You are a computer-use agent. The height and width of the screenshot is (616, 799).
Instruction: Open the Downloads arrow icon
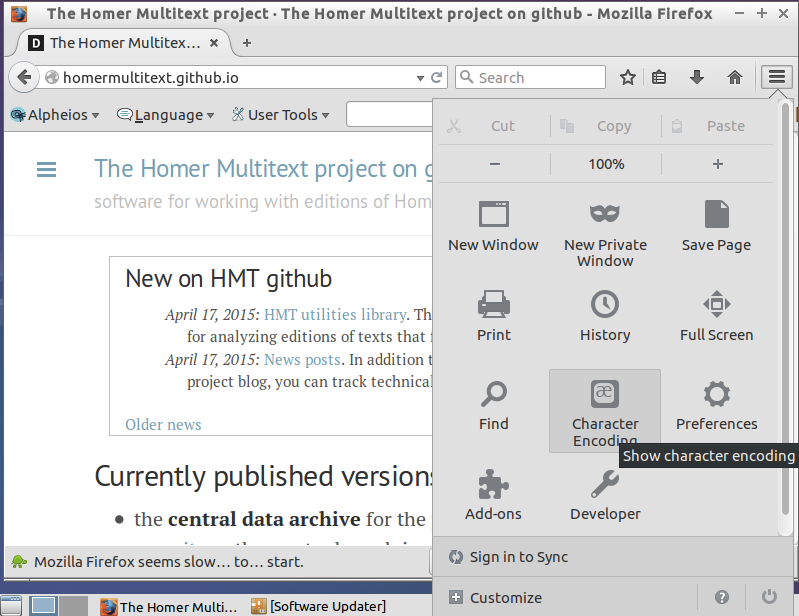[x=697, y=77]
